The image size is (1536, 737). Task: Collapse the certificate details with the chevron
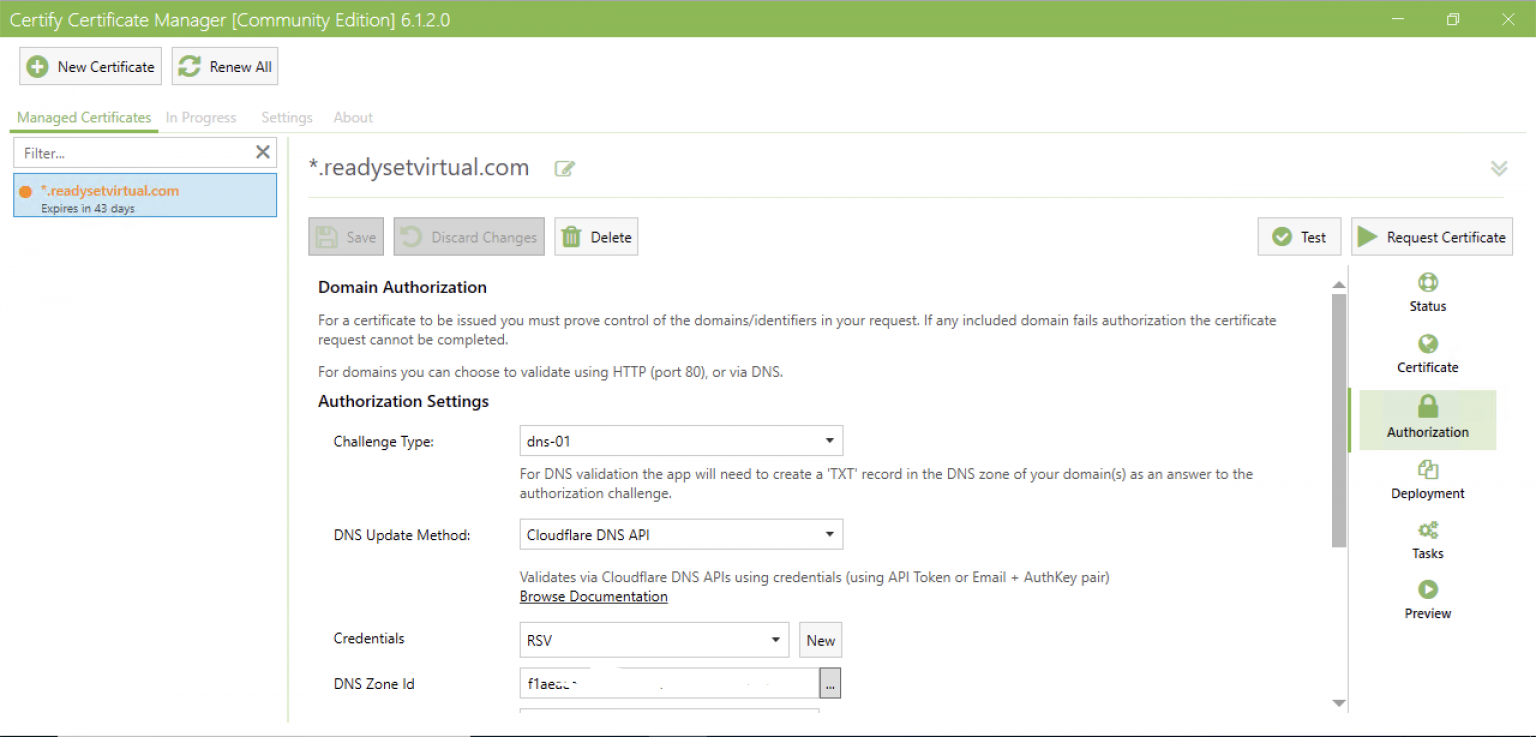1499,167
